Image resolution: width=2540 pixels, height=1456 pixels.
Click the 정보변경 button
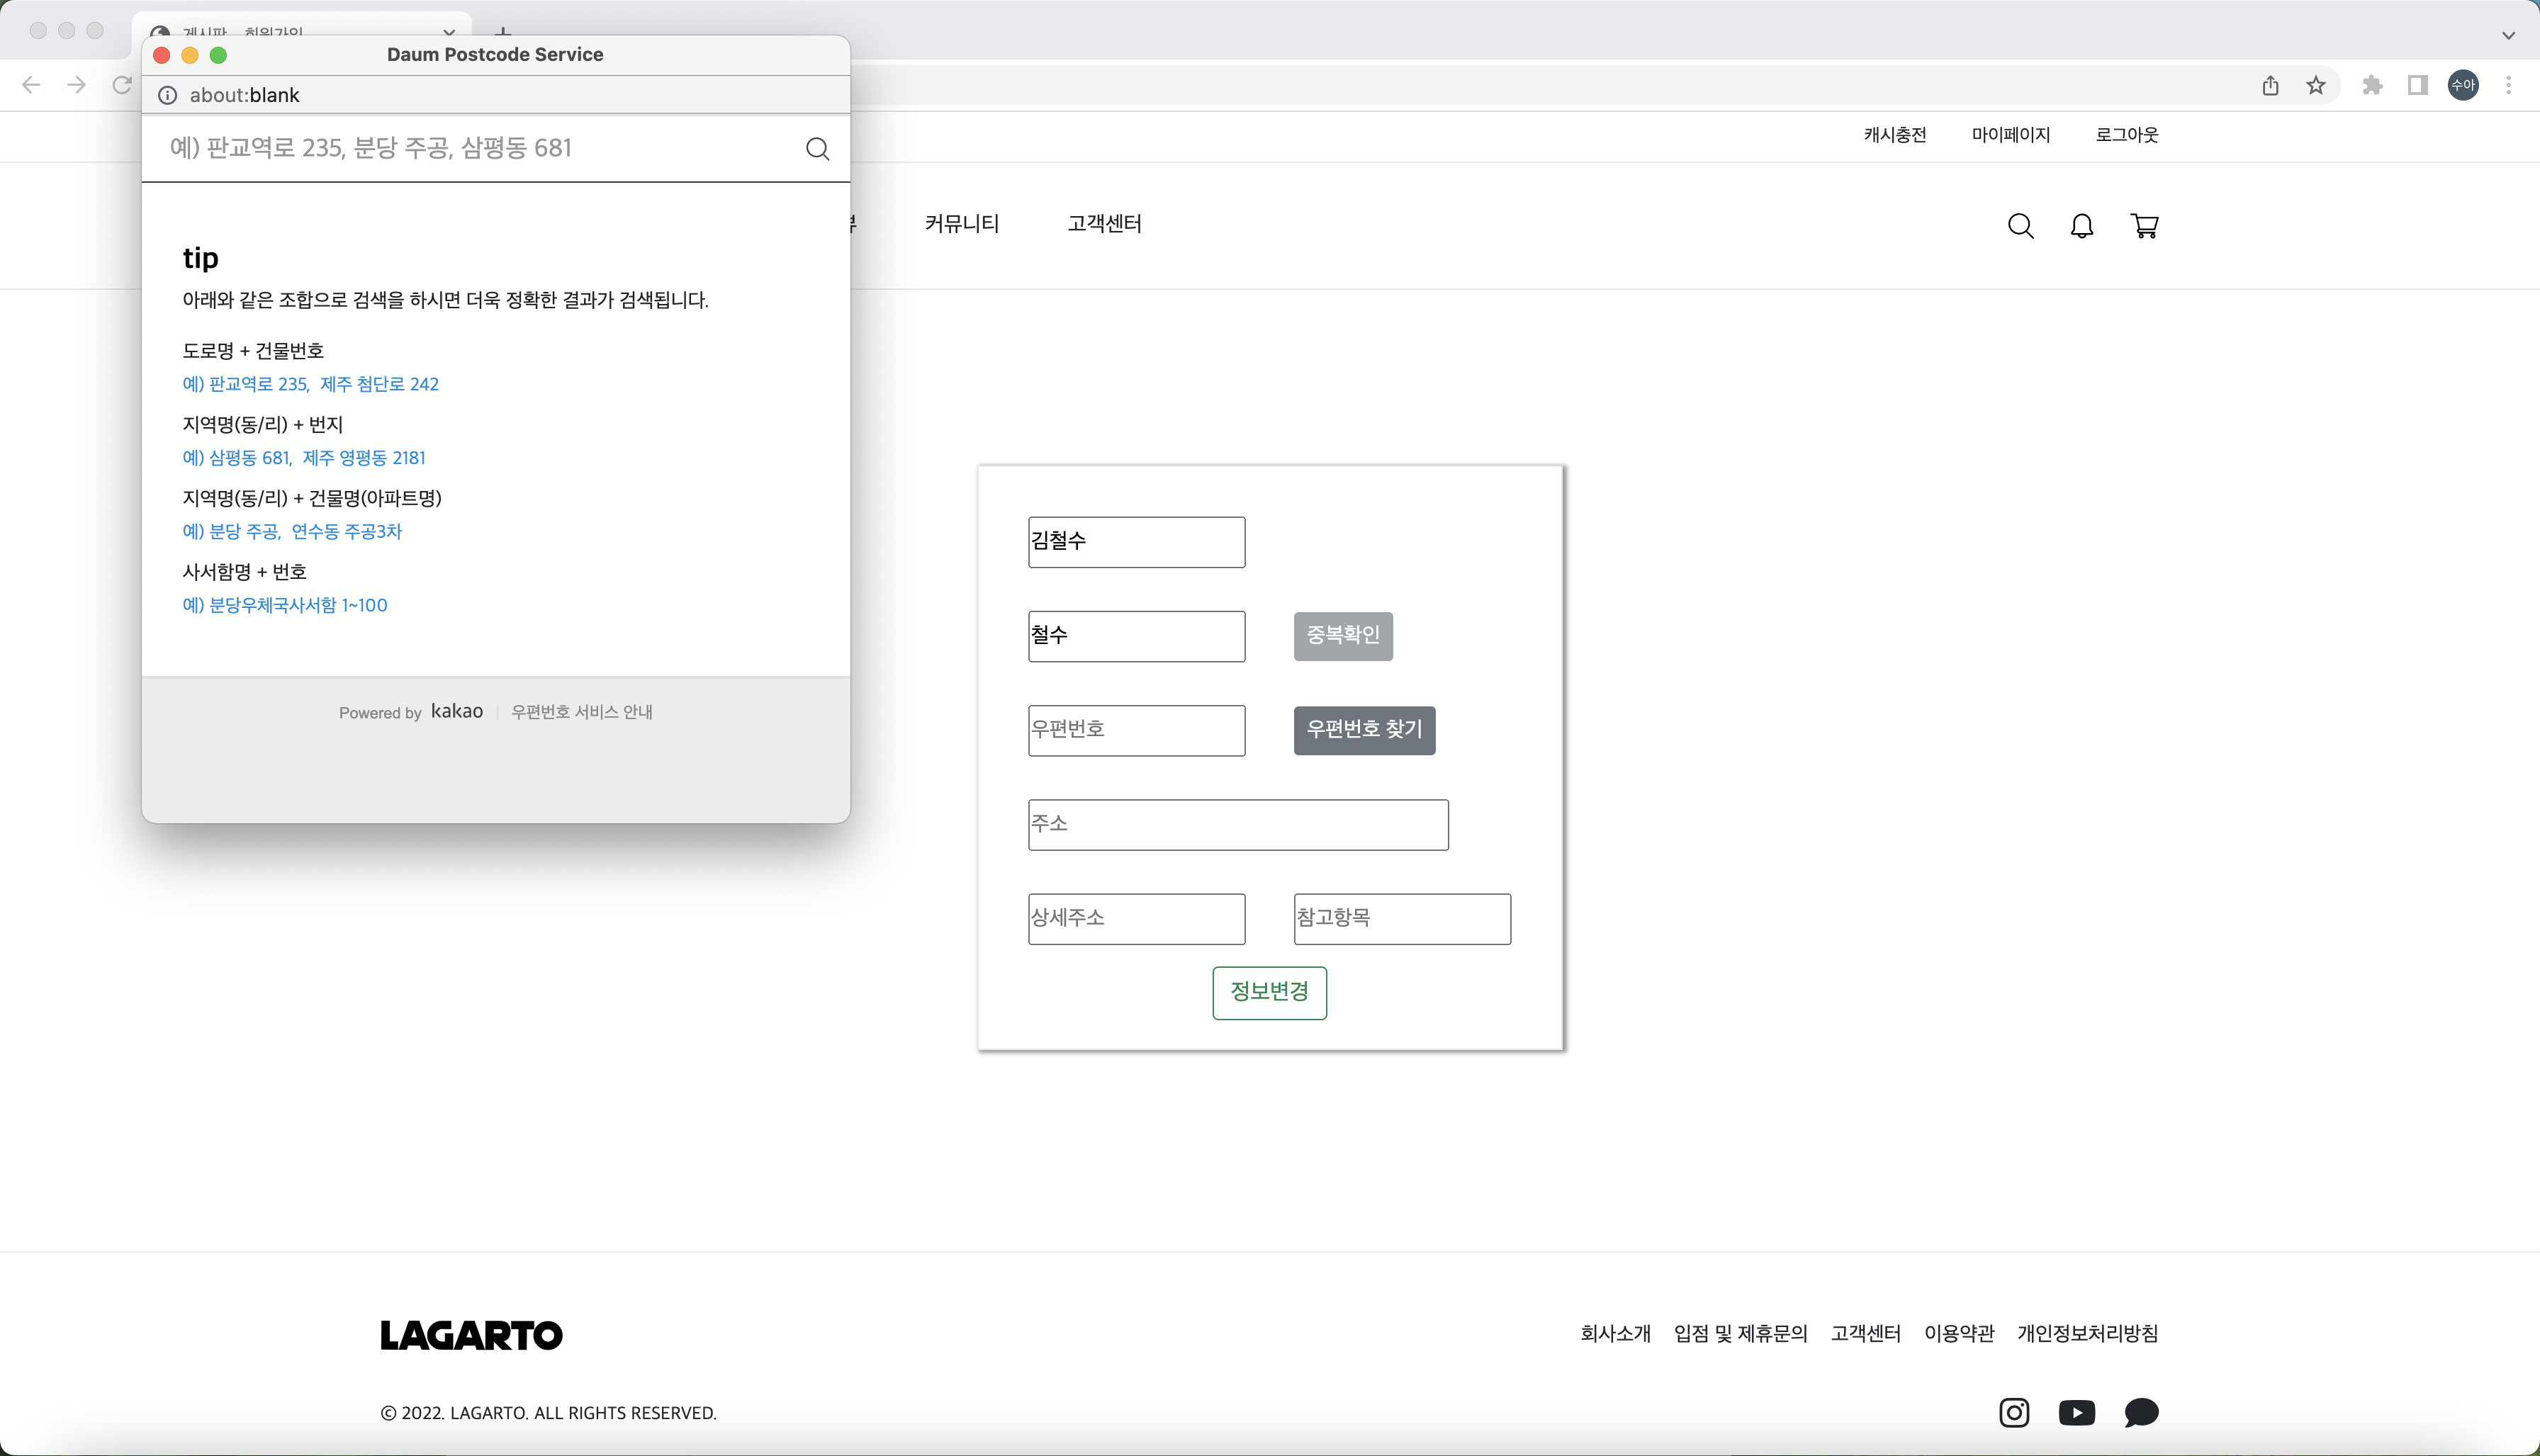pyautogui.click(x=1269, y=992)
